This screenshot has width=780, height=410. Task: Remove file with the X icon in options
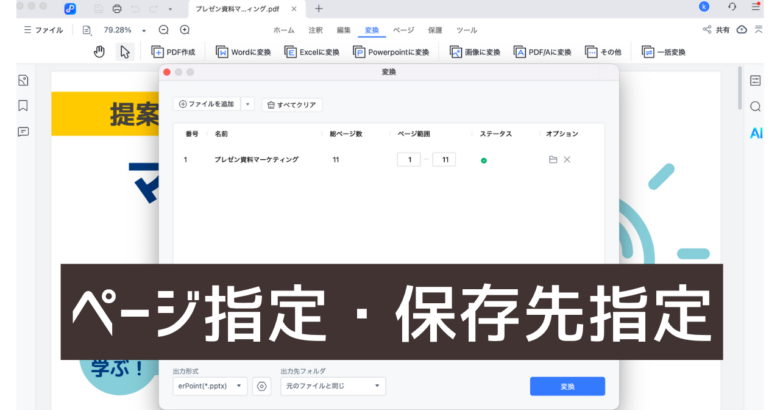567,160
